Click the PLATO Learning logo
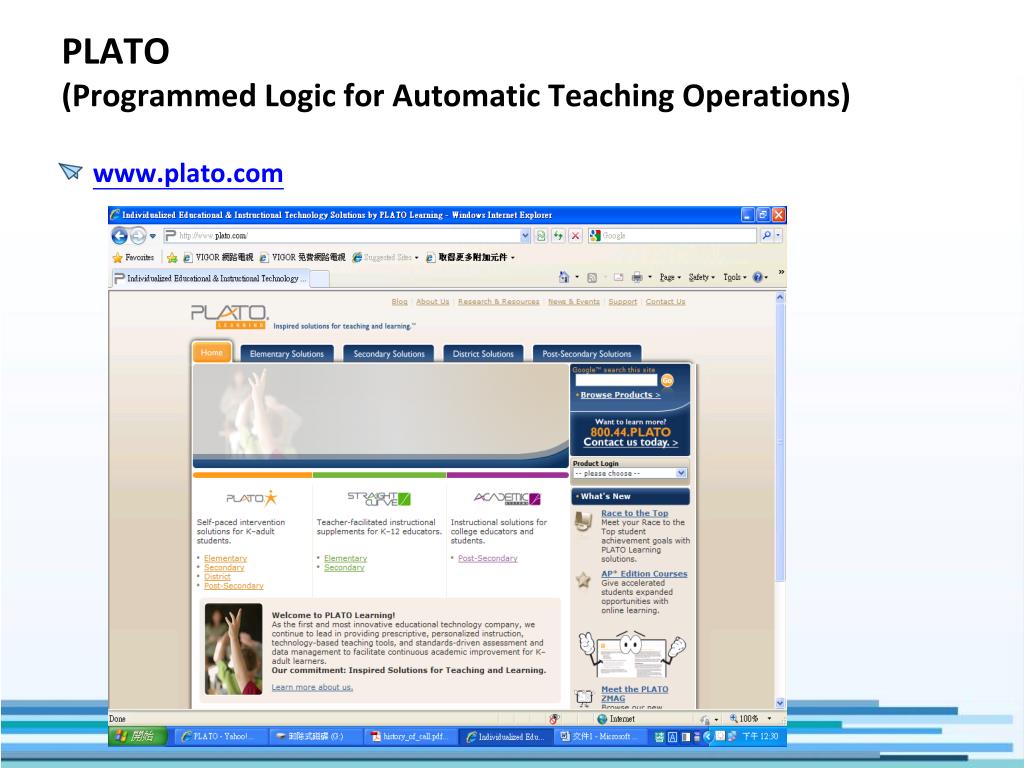Screen dimensions: 1024x768 coord(229,316)
